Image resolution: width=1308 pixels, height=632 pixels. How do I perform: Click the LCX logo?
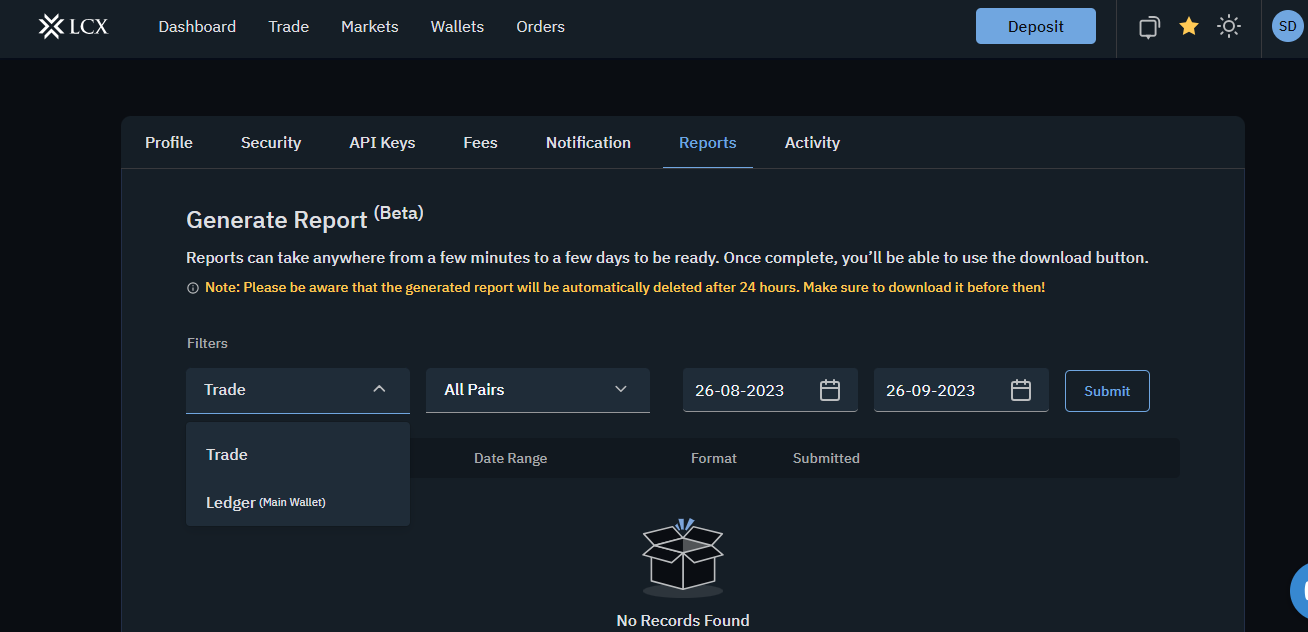click(73, 27)
